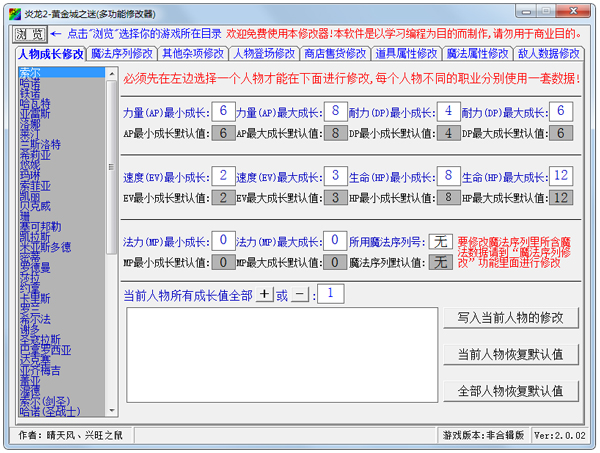The height and width of the screenshot is (453, 600).
Task: Click the 浏览 browse button
Action: point(30,33)
